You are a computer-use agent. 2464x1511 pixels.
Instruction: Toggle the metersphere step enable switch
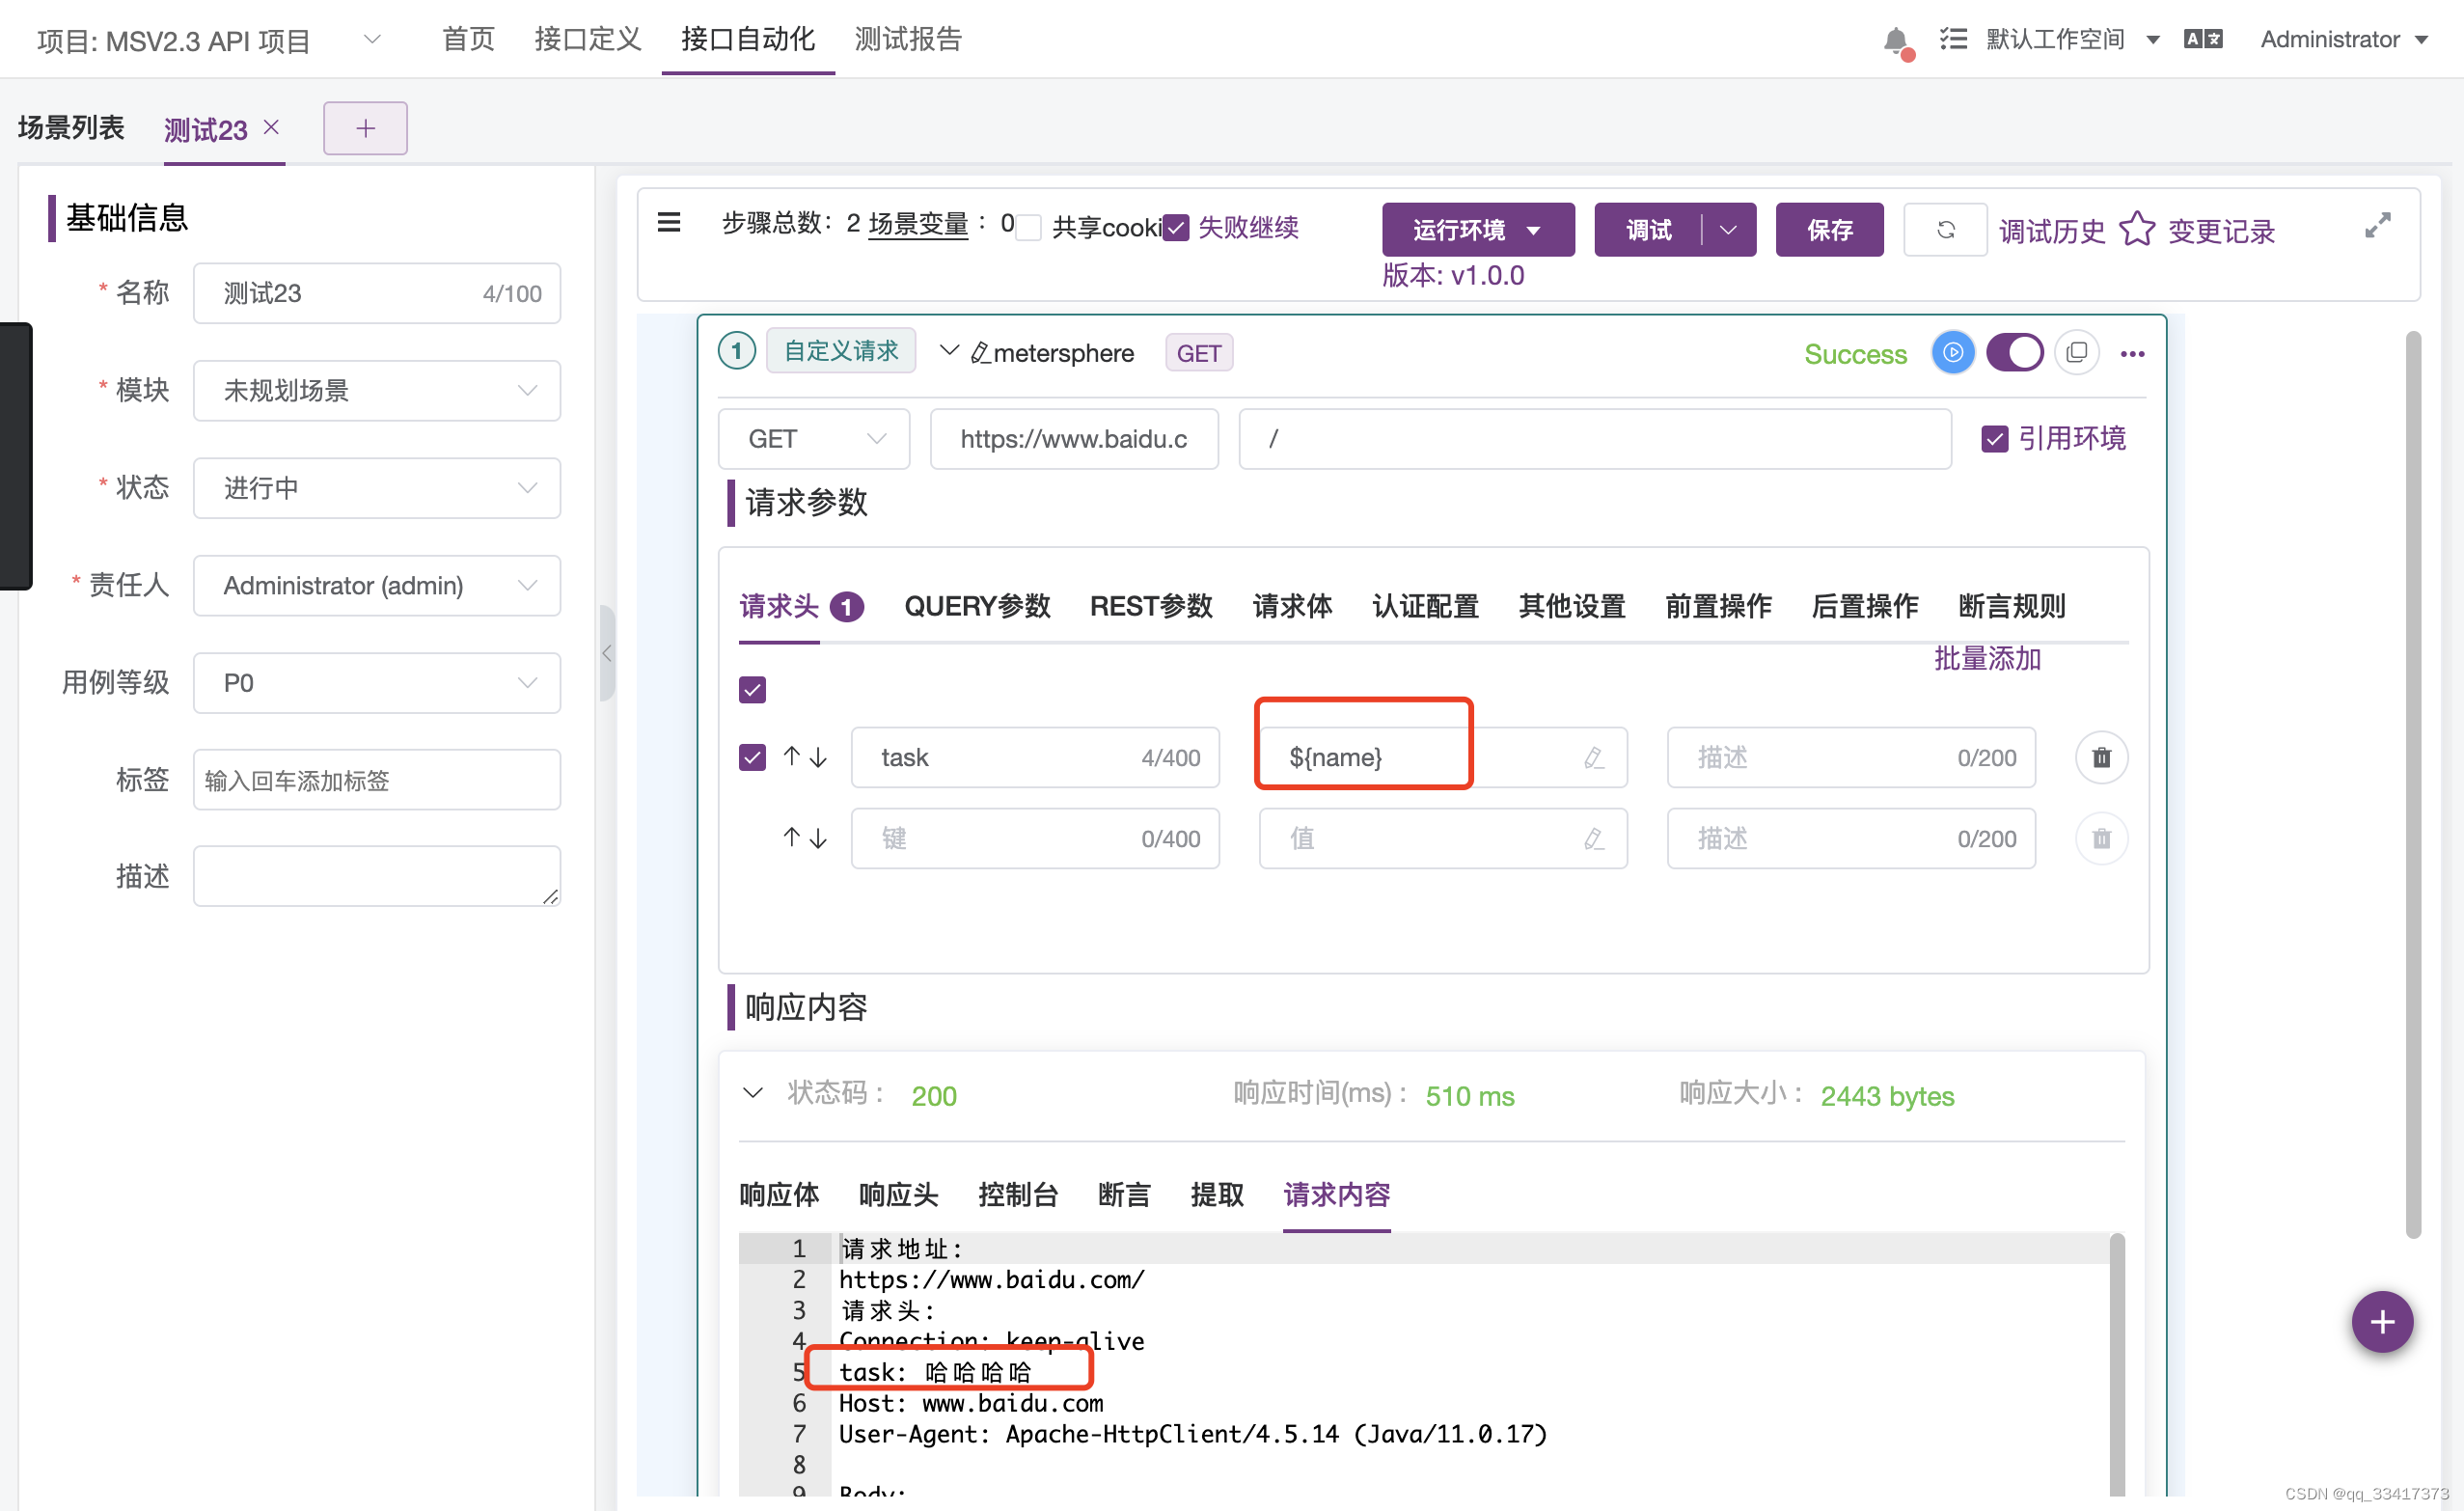click(x=2014, y=353)
